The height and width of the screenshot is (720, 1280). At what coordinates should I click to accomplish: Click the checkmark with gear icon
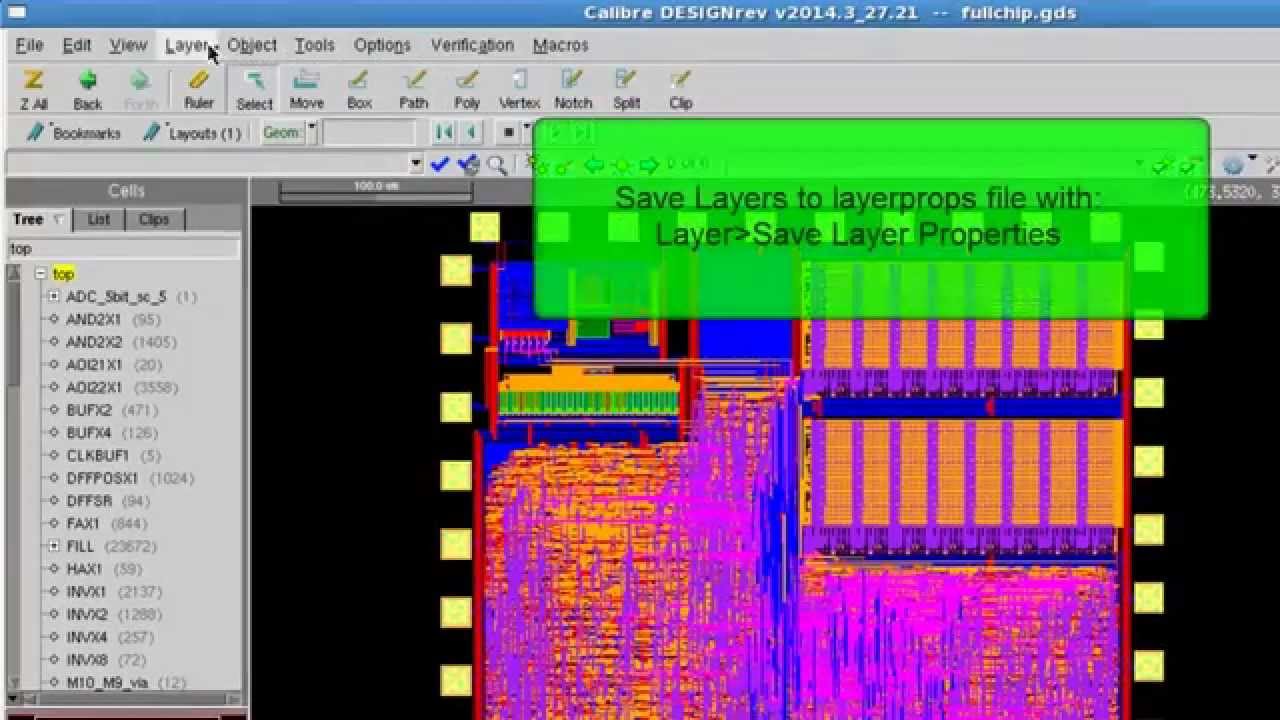[x=468, y=164]
